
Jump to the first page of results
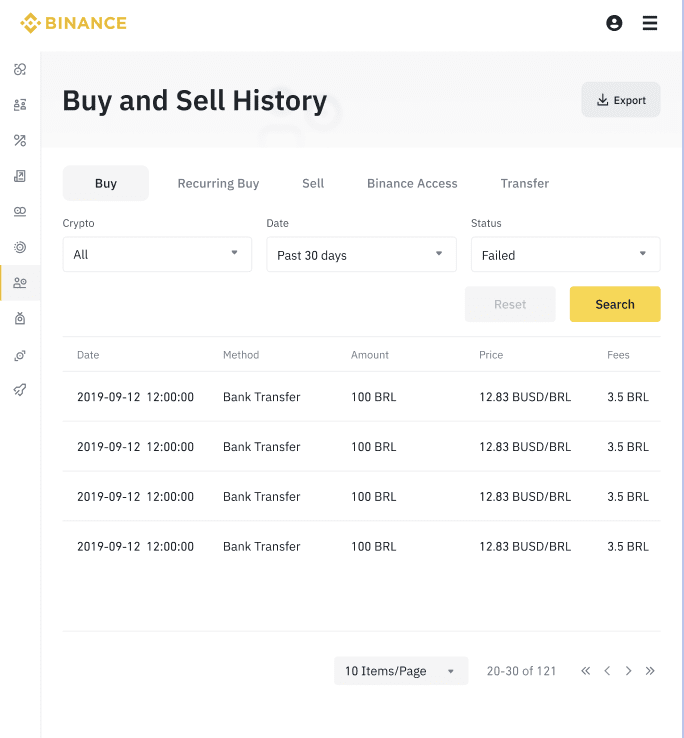pos(586,671)
